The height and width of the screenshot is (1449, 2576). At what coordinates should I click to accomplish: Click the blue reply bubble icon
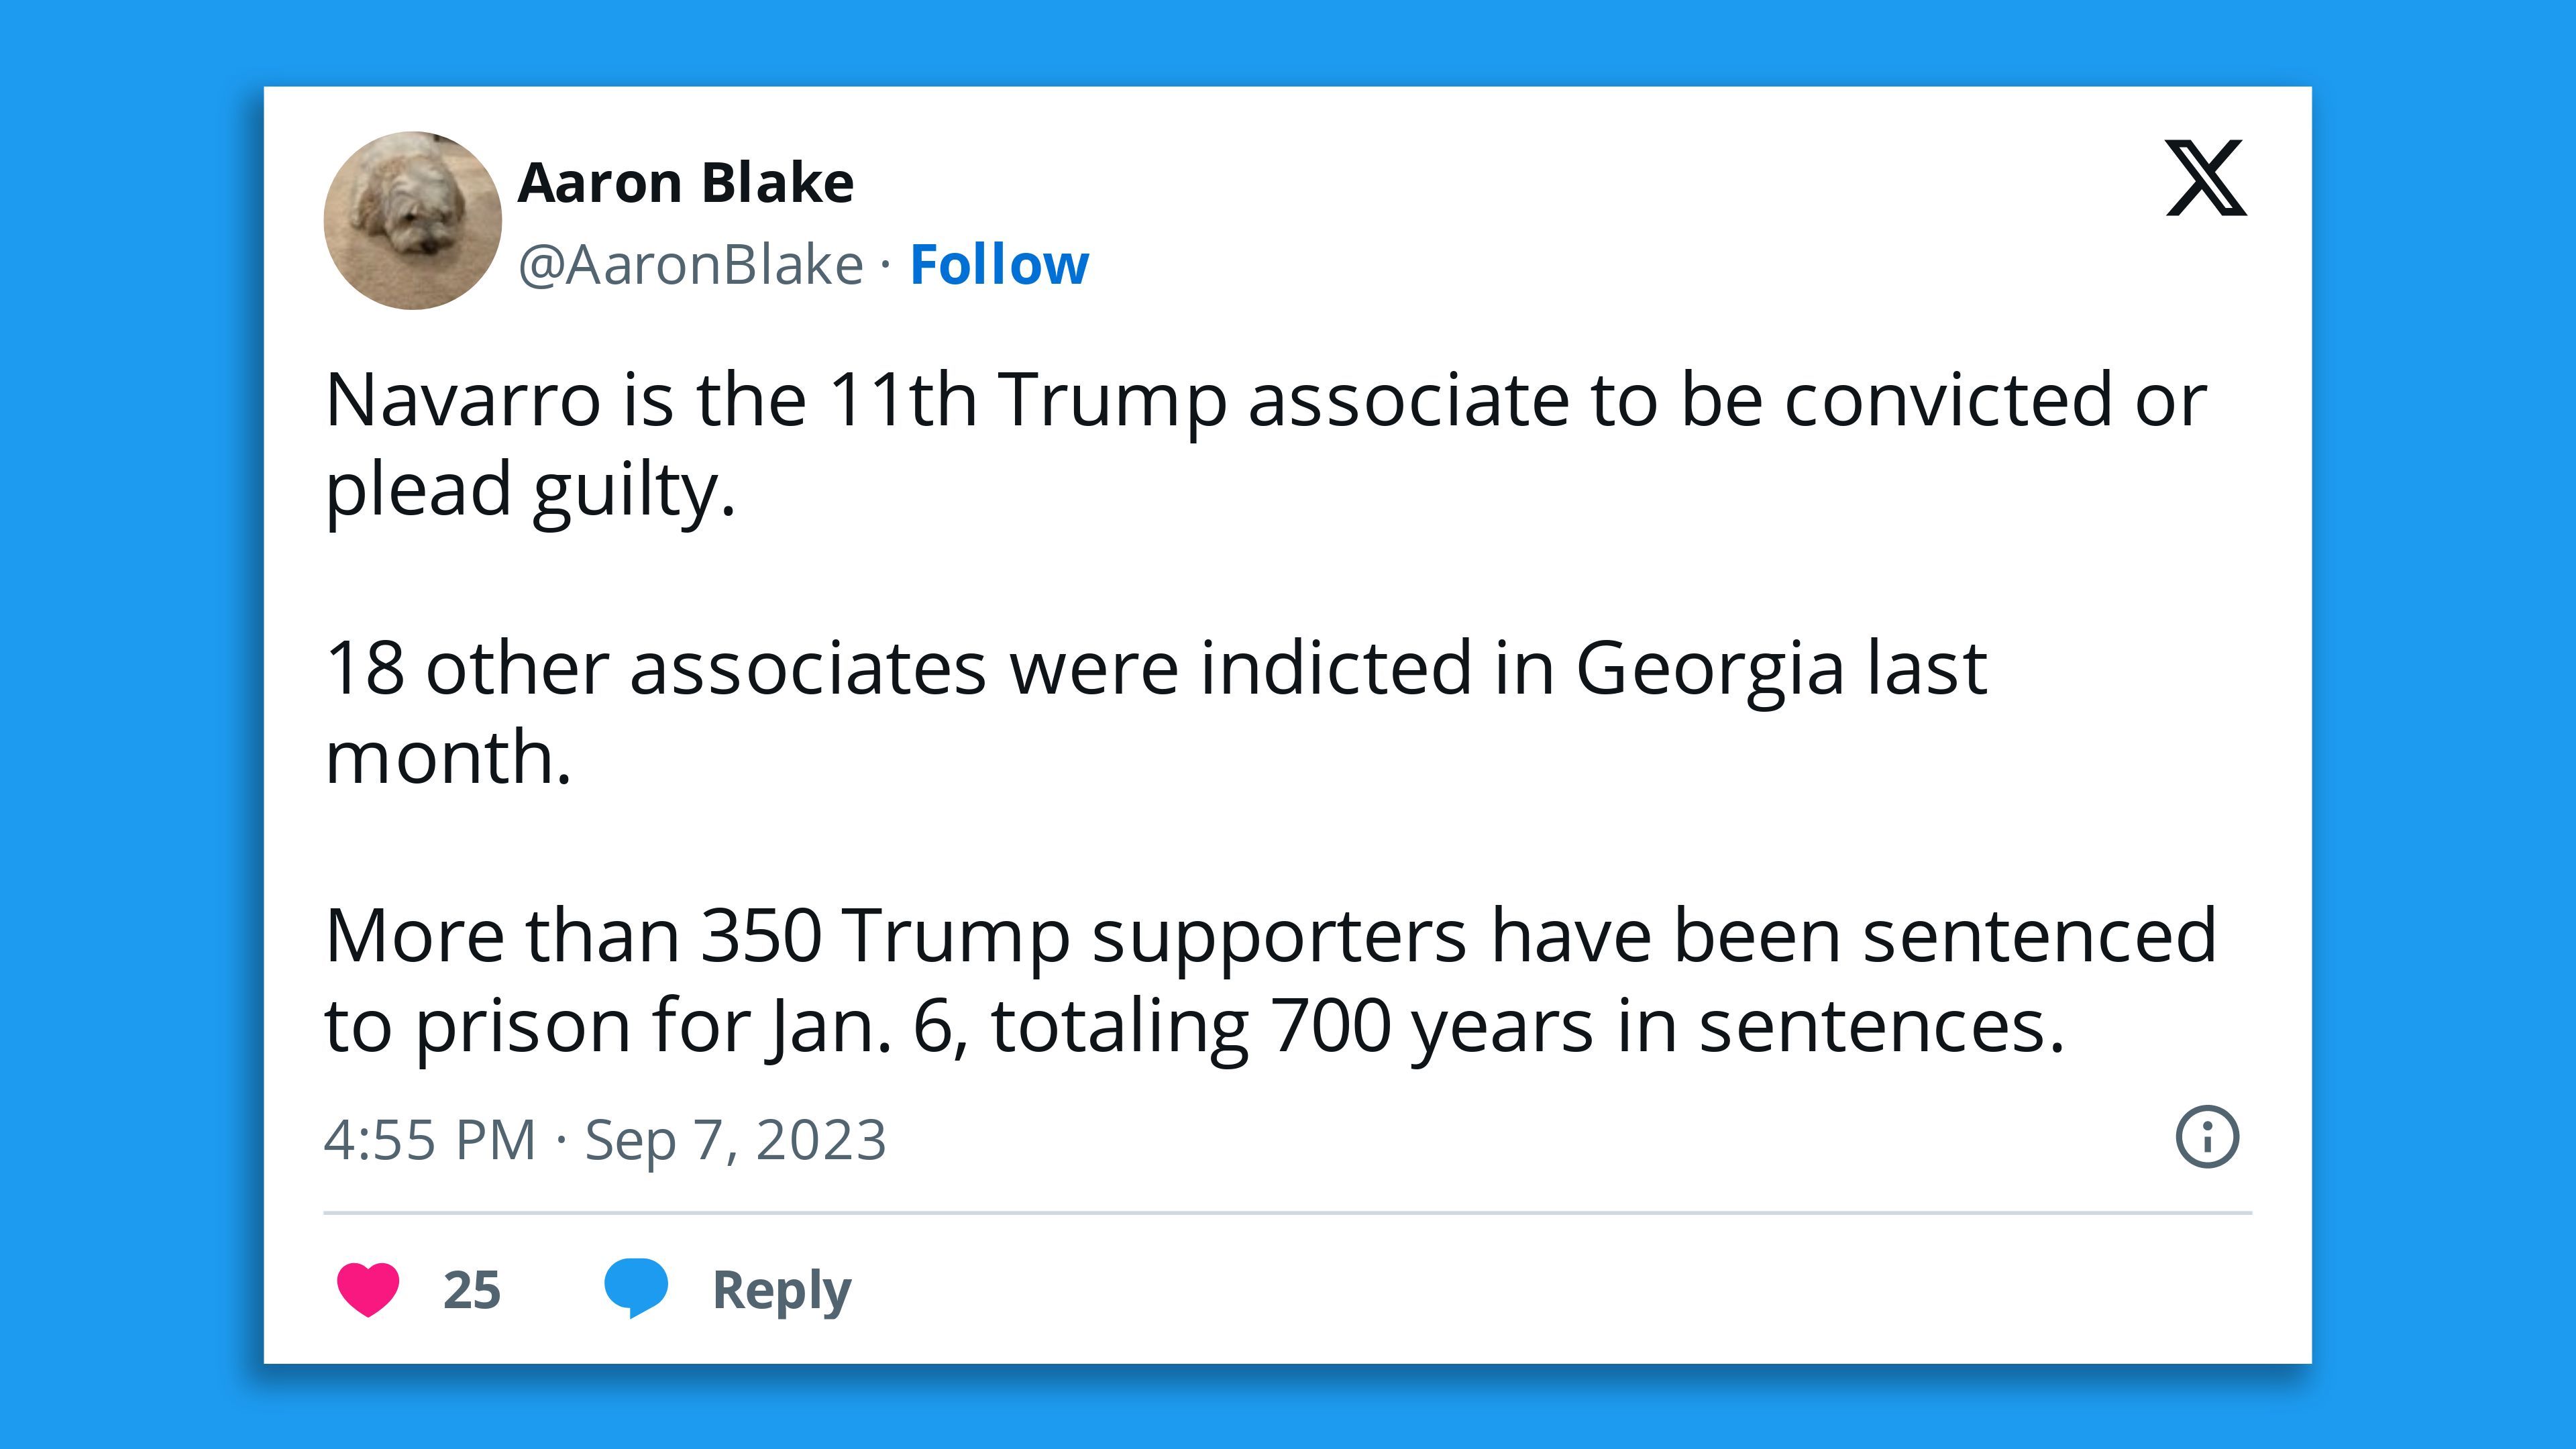click(x=636, y=1287)
